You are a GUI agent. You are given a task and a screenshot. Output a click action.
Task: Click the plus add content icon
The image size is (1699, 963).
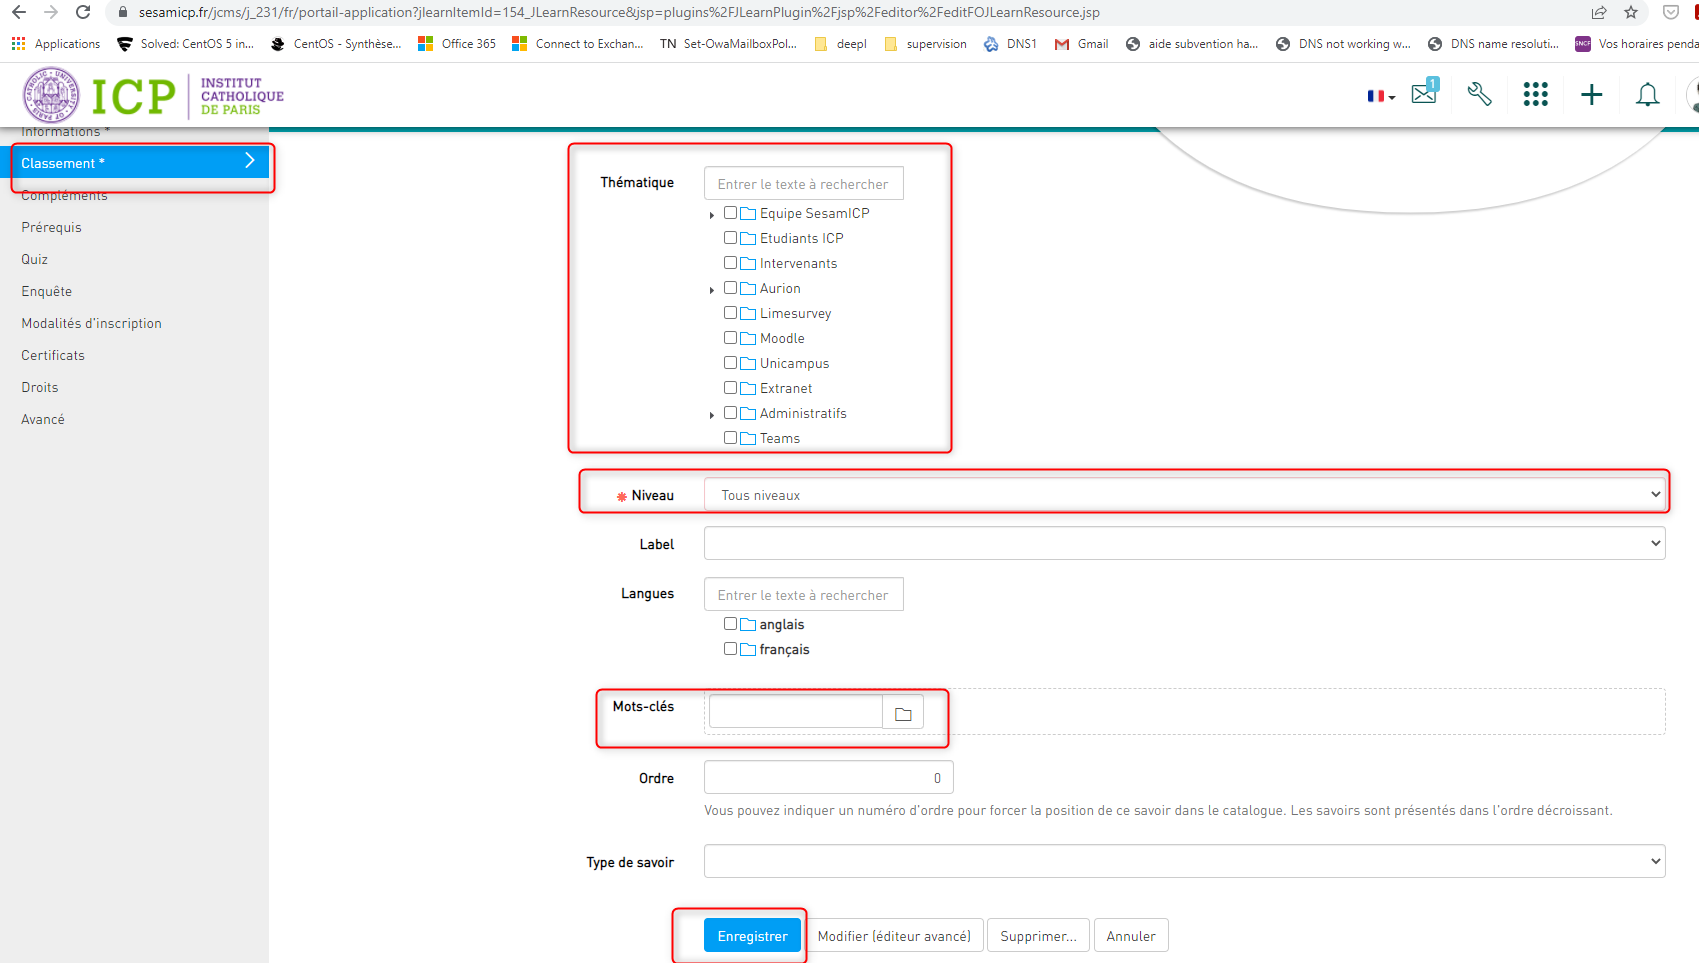(x=1591, y=95)
